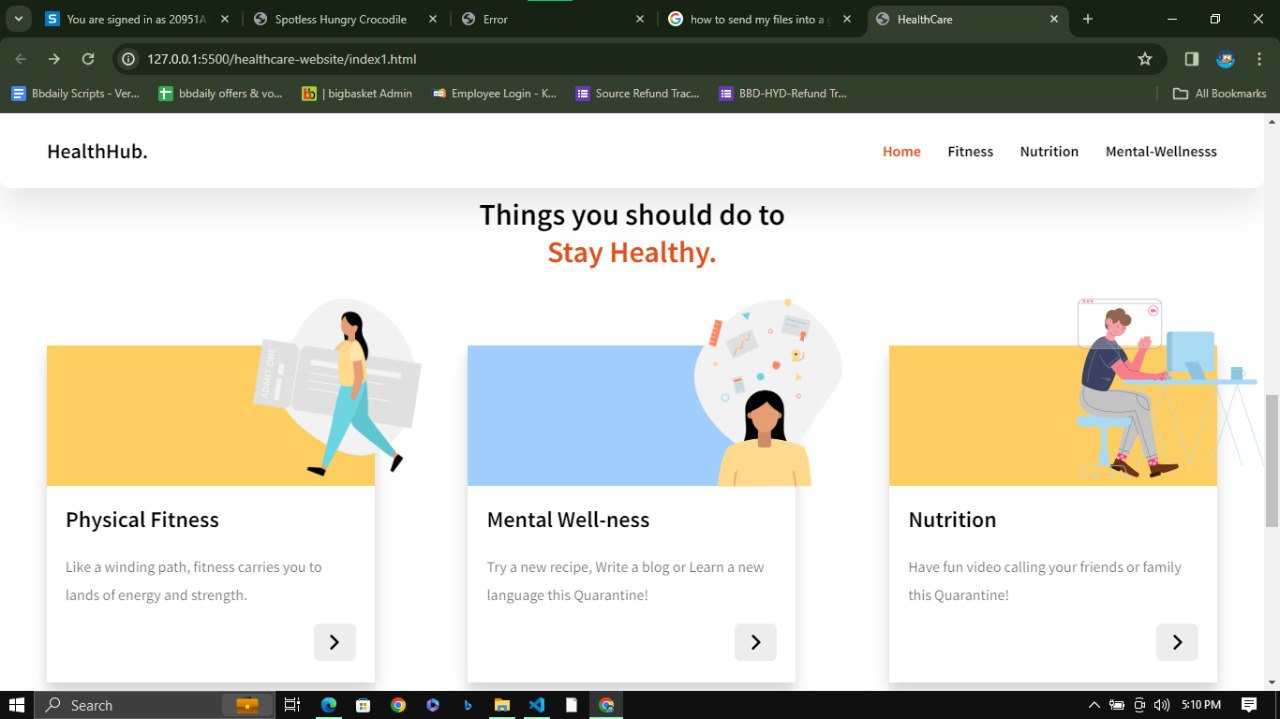Viewport: 1280px width, 719px height.
Task: Select the VS Code icon on the taskbar
Action: tap(536, 705)
